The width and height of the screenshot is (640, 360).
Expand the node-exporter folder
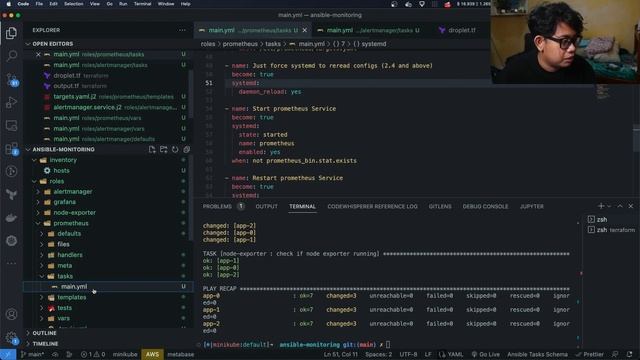point(39,213)
